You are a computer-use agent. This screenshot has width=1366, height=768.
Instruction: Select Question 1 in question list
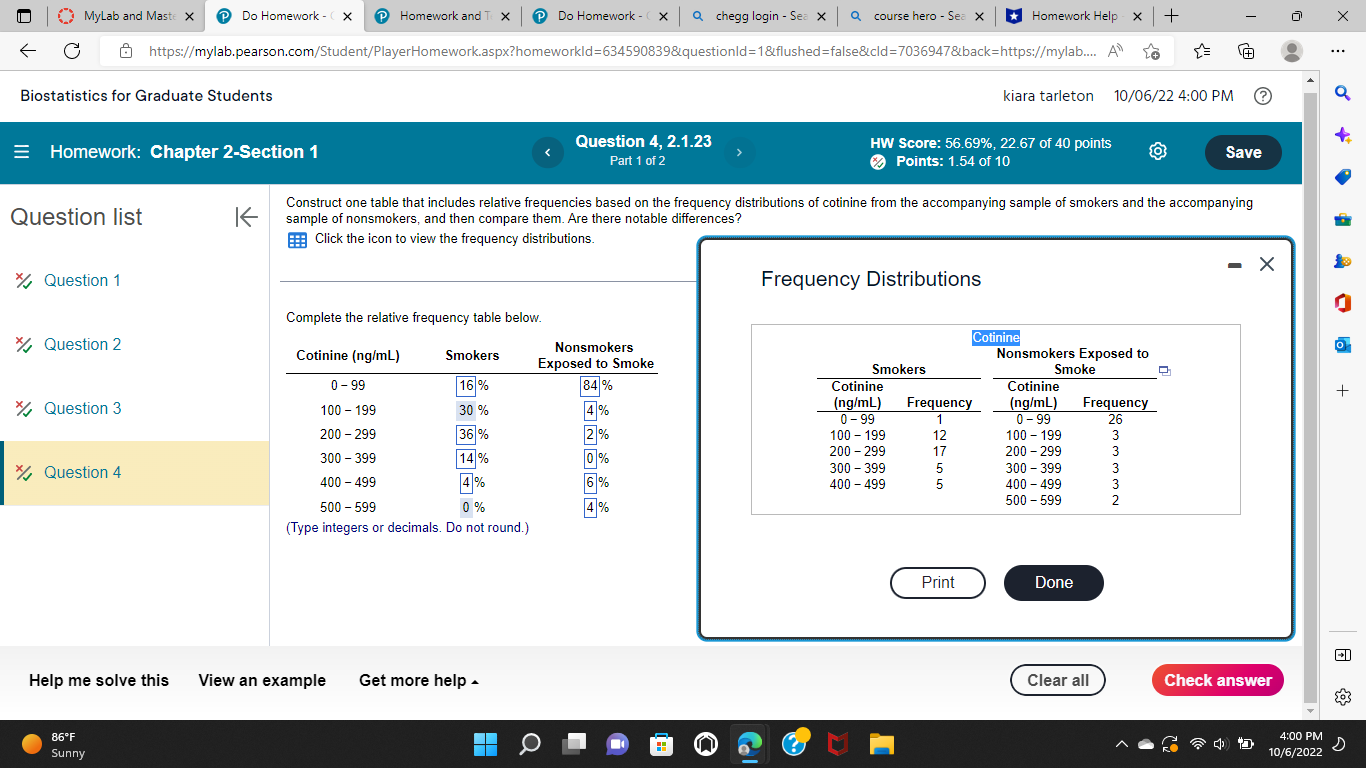coord(82,280)
